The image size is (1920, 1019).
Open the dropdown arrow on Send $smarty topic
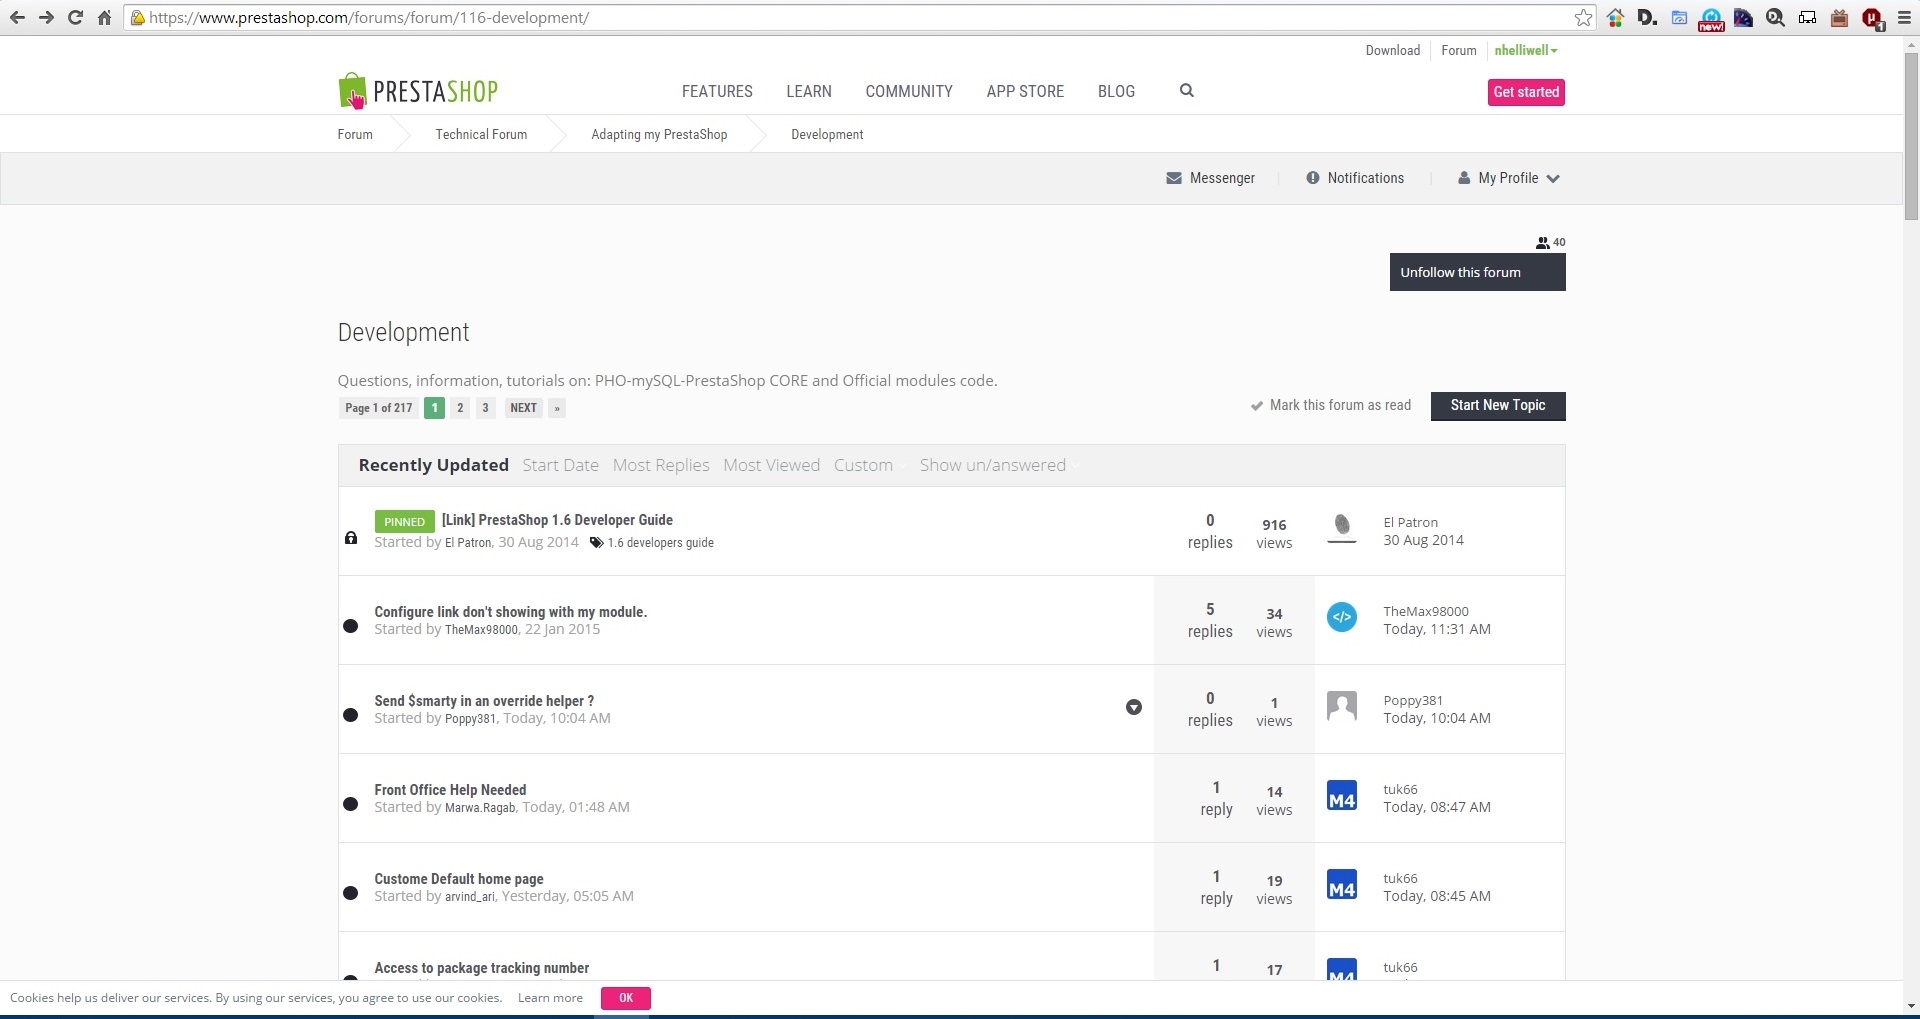coord(1134,707)
